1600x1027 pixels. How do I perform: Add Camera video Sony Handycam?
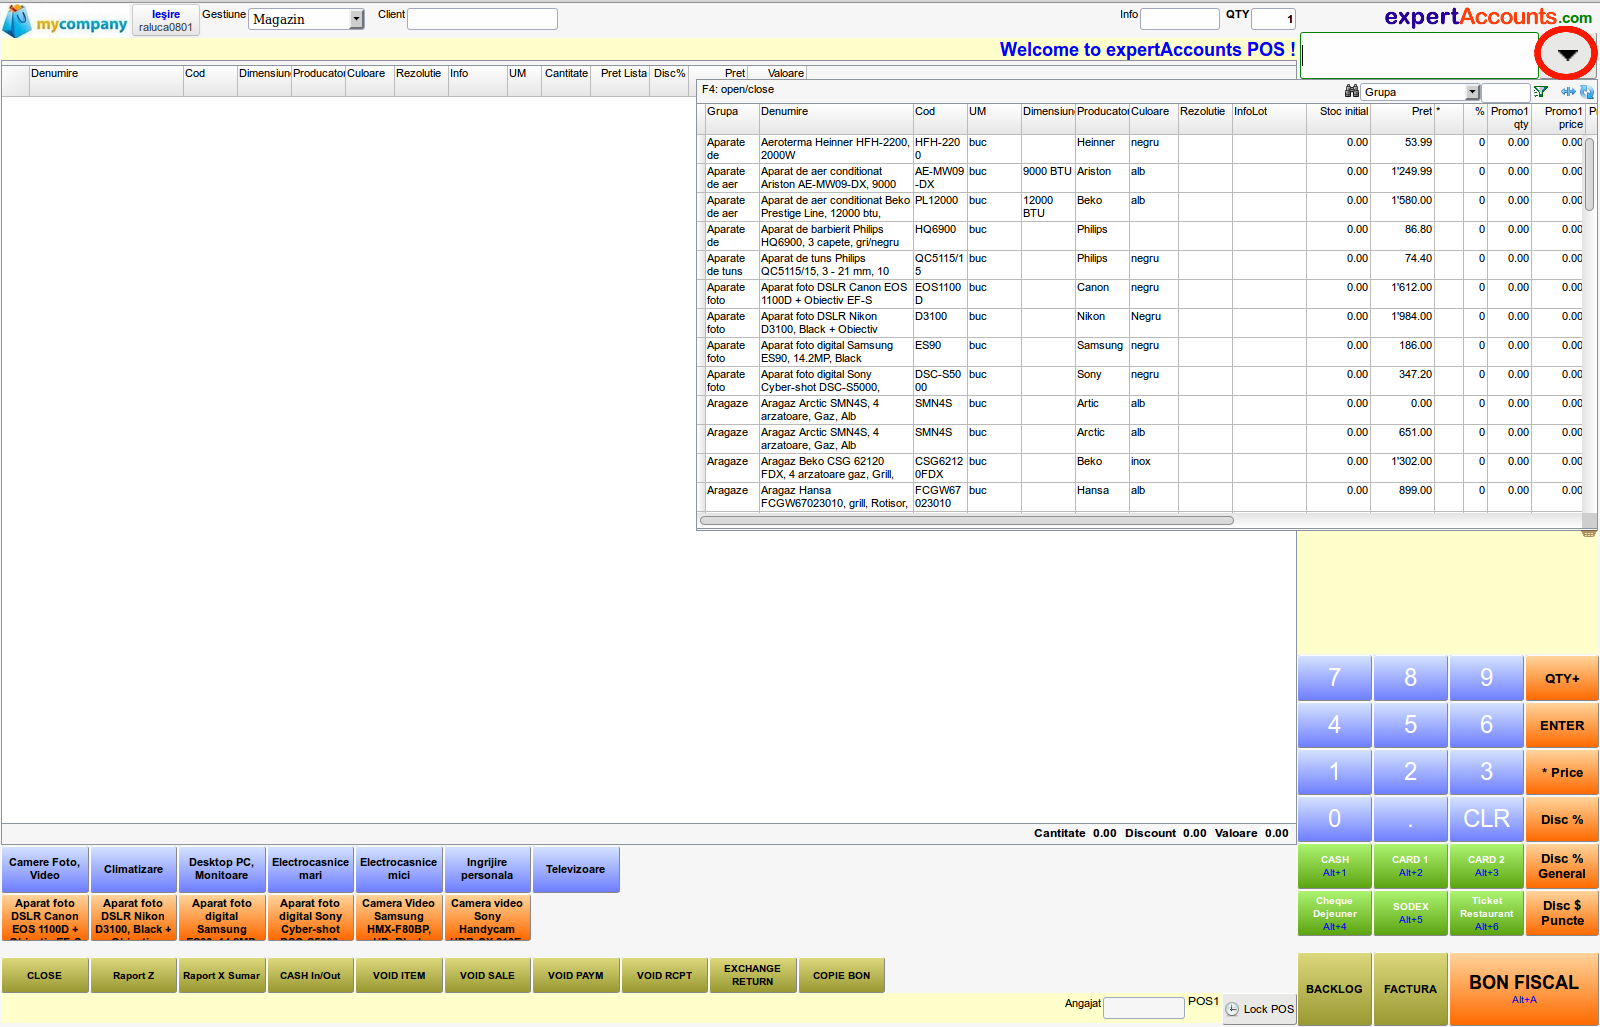click(x=487, y=917)
